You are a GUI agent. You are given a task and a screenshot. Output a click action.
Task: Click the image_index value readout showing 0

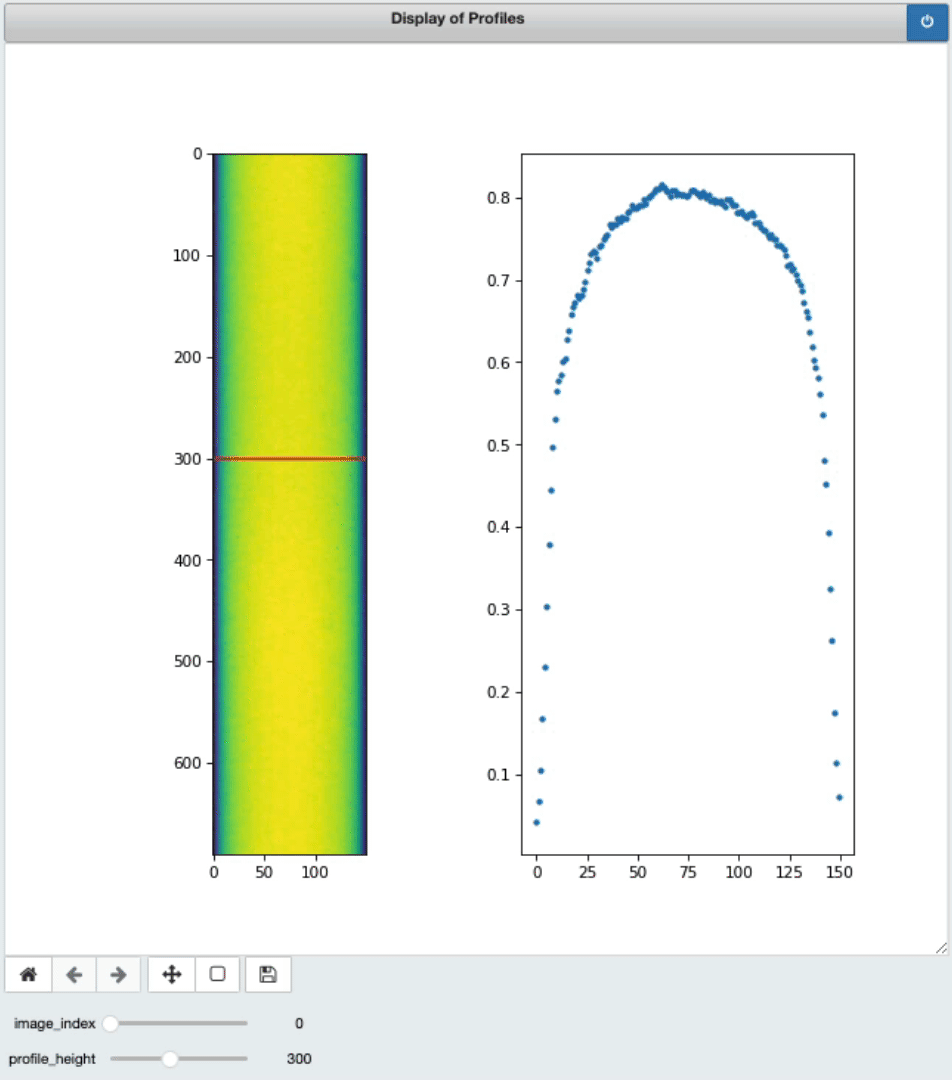(298, 1023)
